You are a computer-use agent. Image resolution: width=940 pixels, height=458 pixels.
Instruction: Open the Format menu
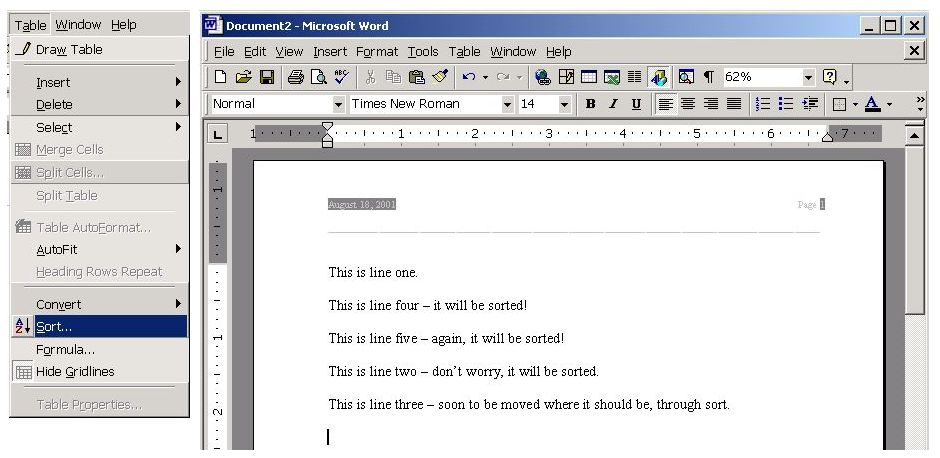pyautogui.click(x=376, y=51)
